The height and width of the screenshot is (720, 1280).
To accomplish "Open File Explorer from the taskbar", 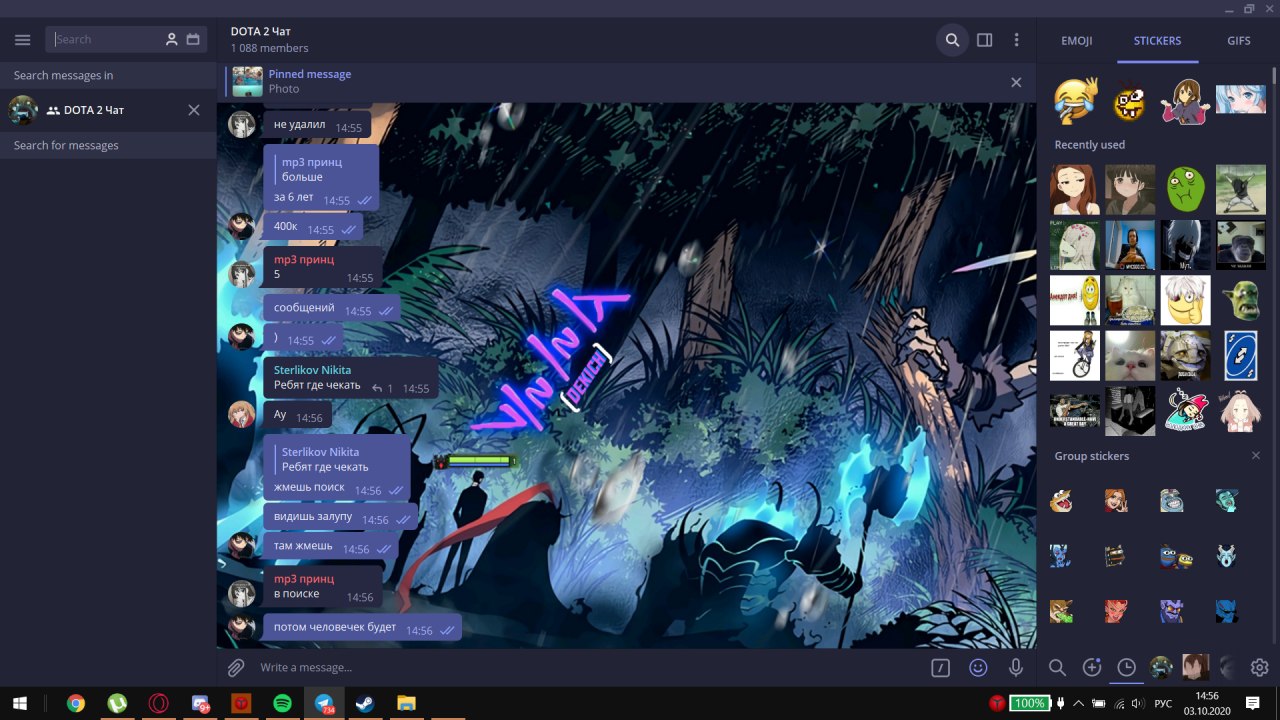I will tap(405, 704).
